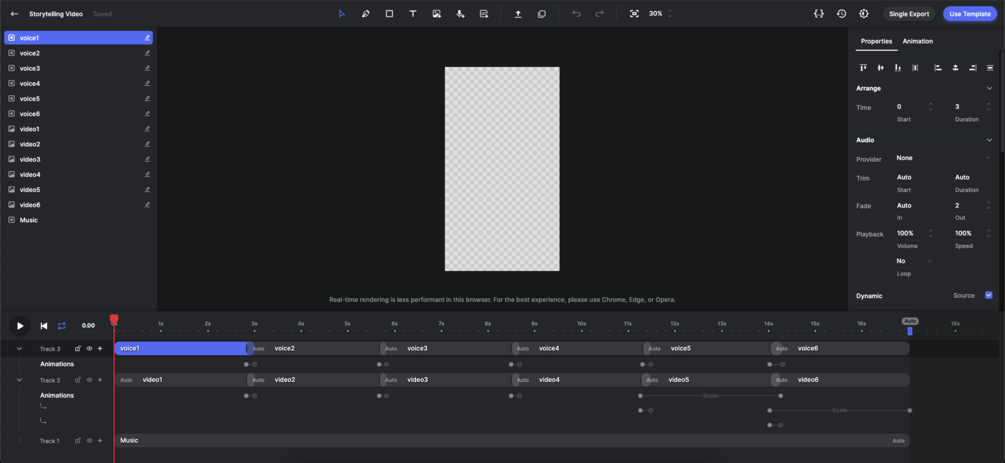The height and width of the screenshot is (463, 1005).
Task: Switch to the Animation tab
Action: pyautogui.click(x=917, y=41)
